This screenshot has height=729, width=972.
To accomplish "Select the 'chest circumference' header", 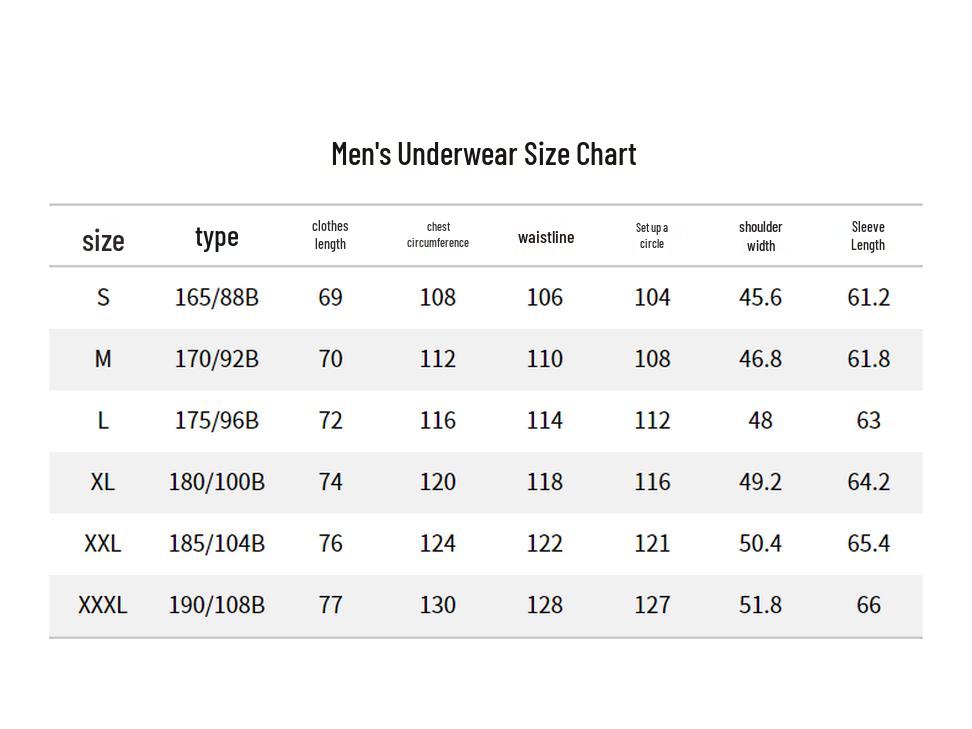I will point(438,235).
